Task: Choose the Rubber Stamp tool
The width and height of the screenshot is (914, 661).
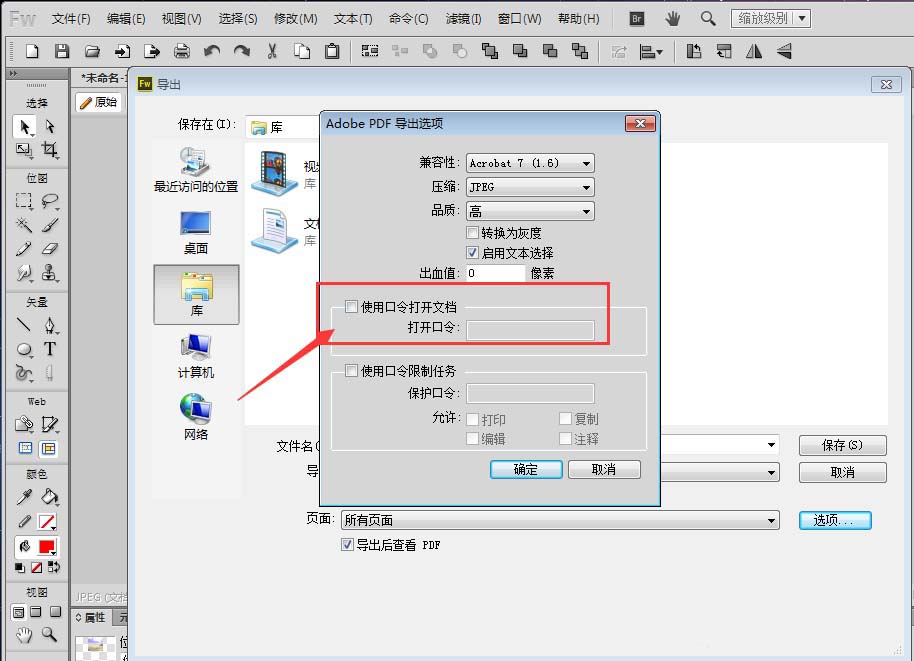Action: coord(50,272)
